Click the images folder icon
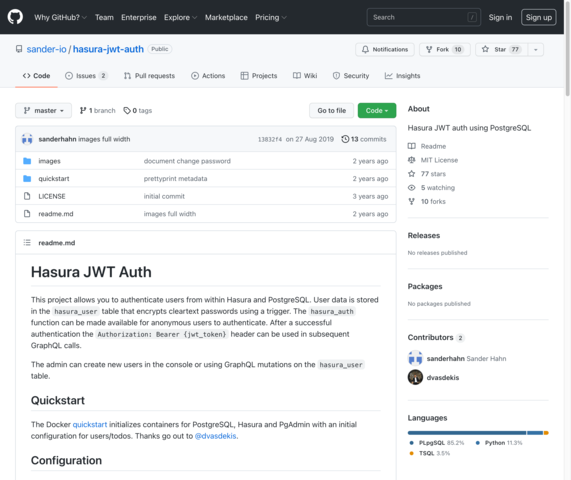Screen dimensions: 571x480 pyautogui.click(x=27, y=161)
